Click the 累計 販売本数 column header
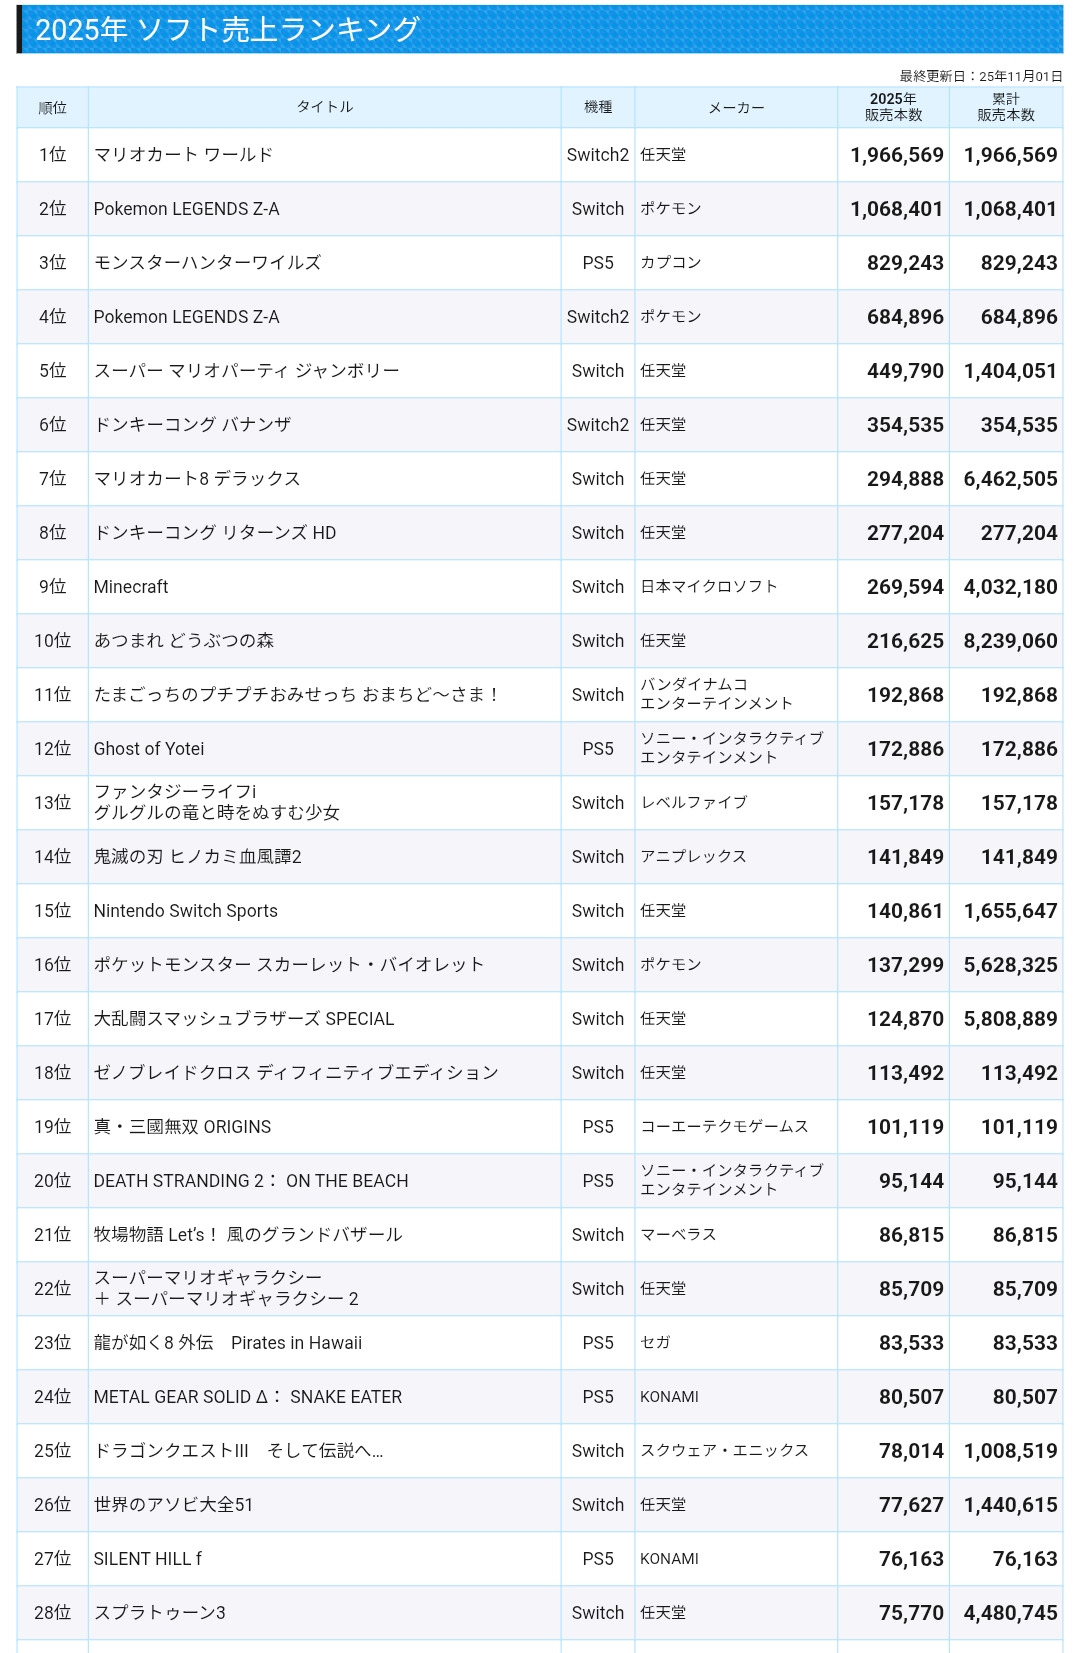The height and width of the screenshot is (1653, 1080). tap(1006, 107)
